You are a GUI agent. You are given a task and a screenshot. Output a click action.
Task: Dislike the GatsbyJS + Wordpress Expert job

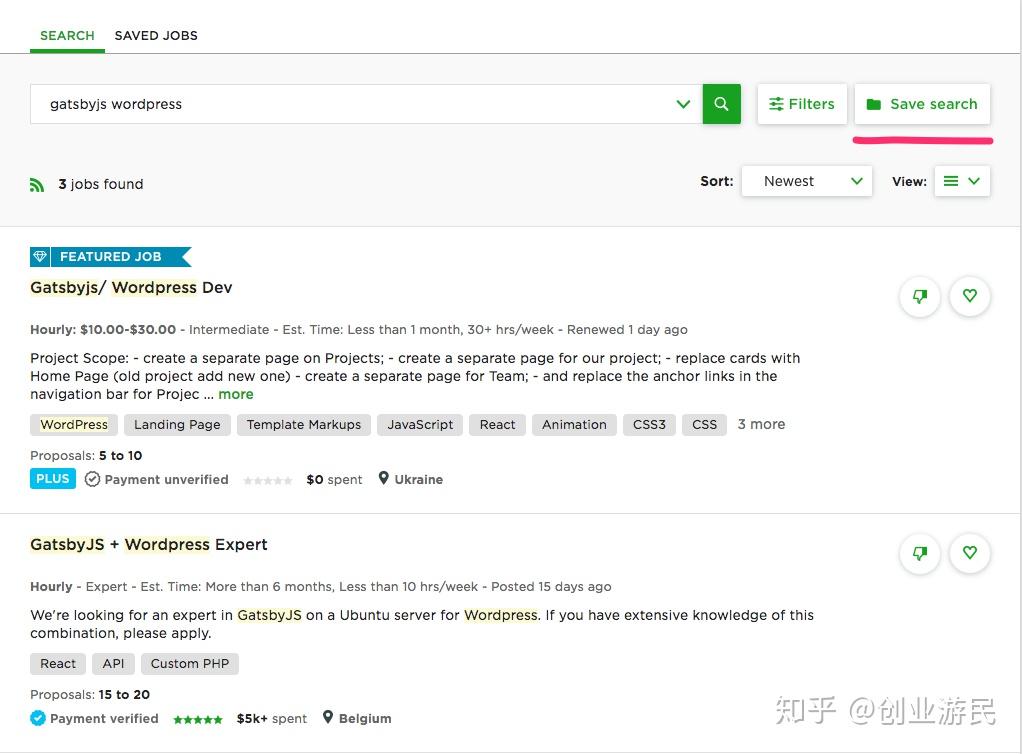[x=920, y=553]
